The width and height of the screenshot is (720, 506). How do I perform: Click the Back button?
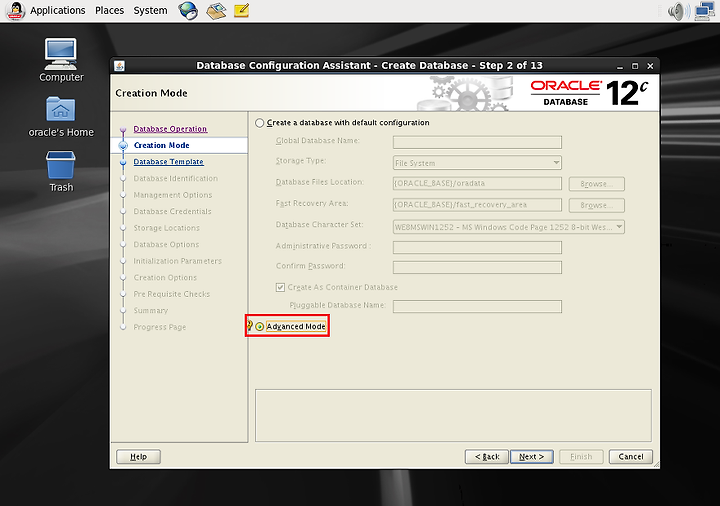(486, 456)
